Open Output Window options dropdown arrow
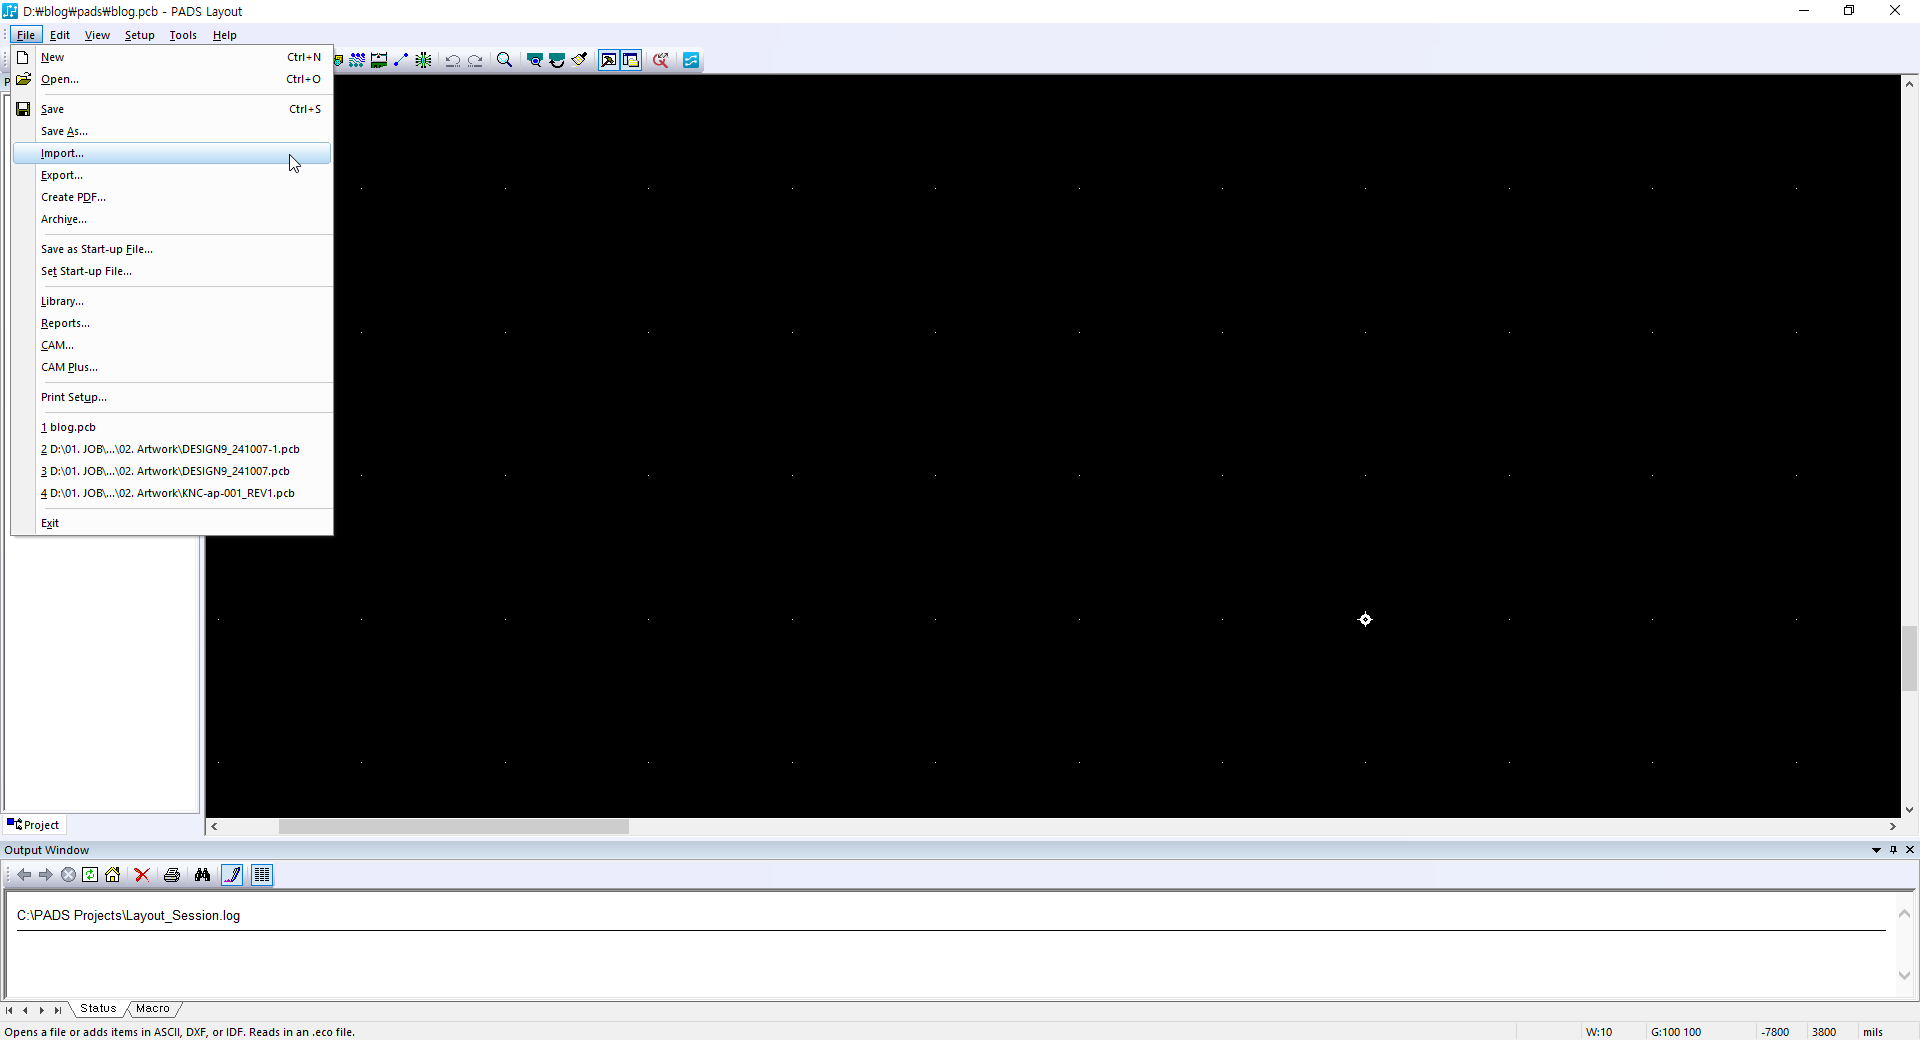This screenshot has width=1920, height=1040. click(1876, 850)
